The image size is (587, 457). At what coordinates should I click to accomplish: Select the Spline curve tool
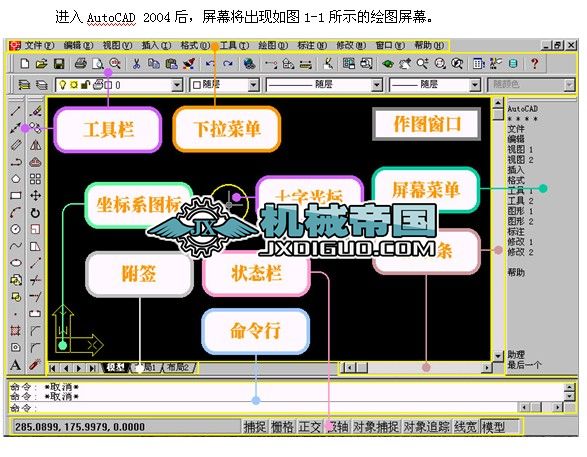point(16,246)
